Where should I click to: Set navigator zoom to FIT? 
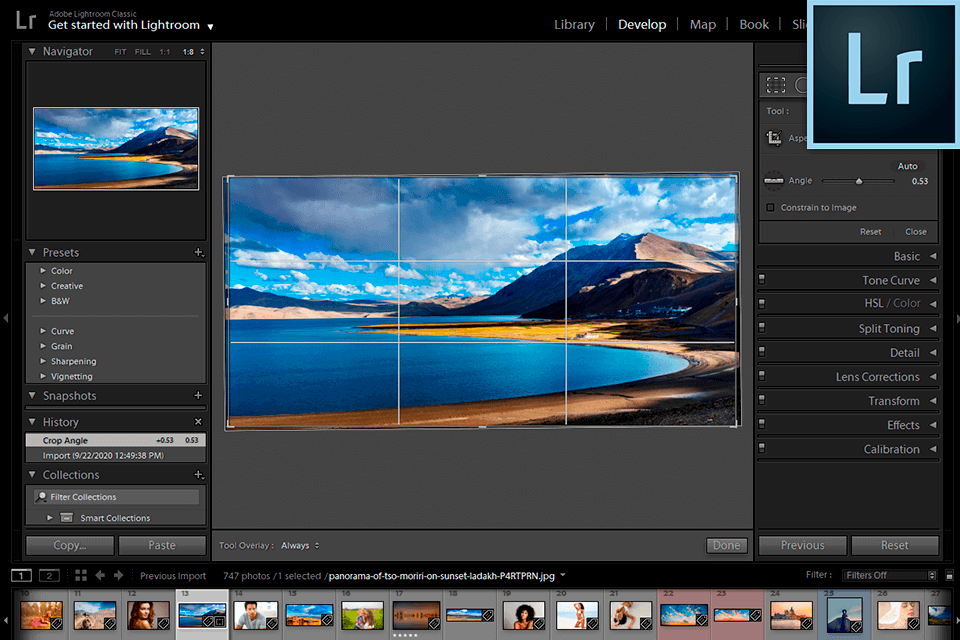tap(120, 52)
